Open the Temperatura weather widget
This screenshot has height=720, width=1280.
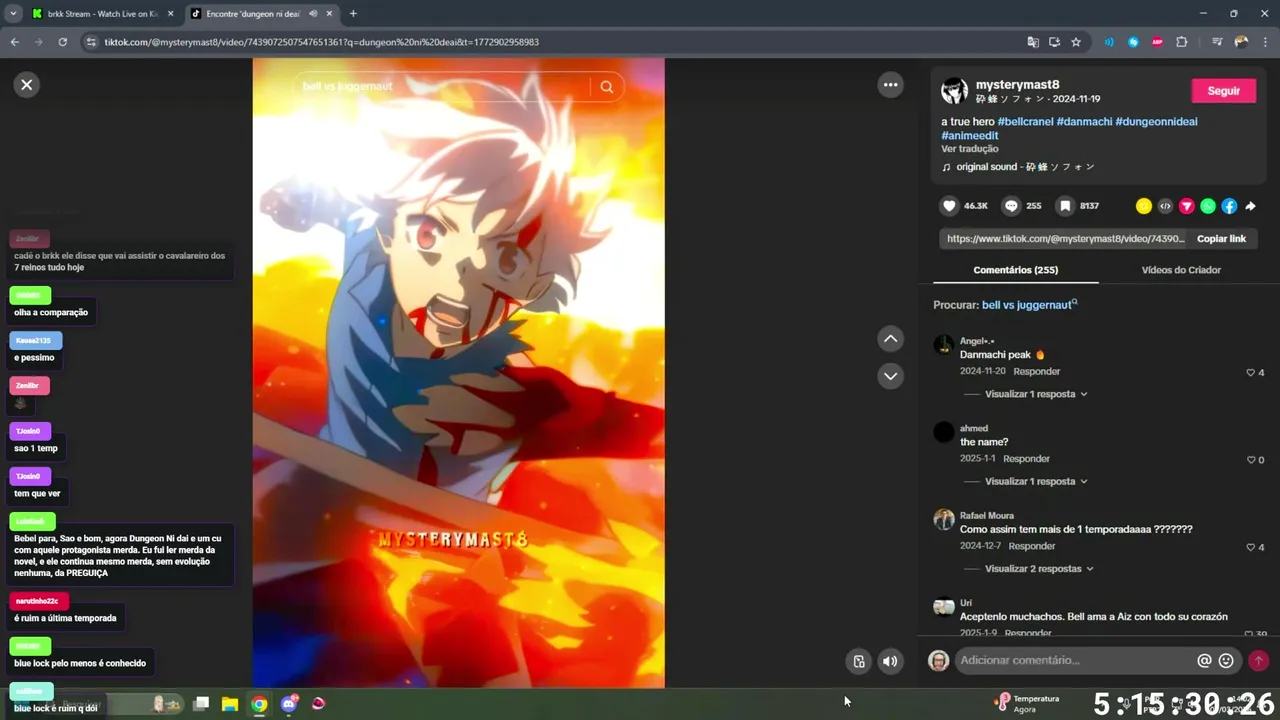[x=1027, y=703]
